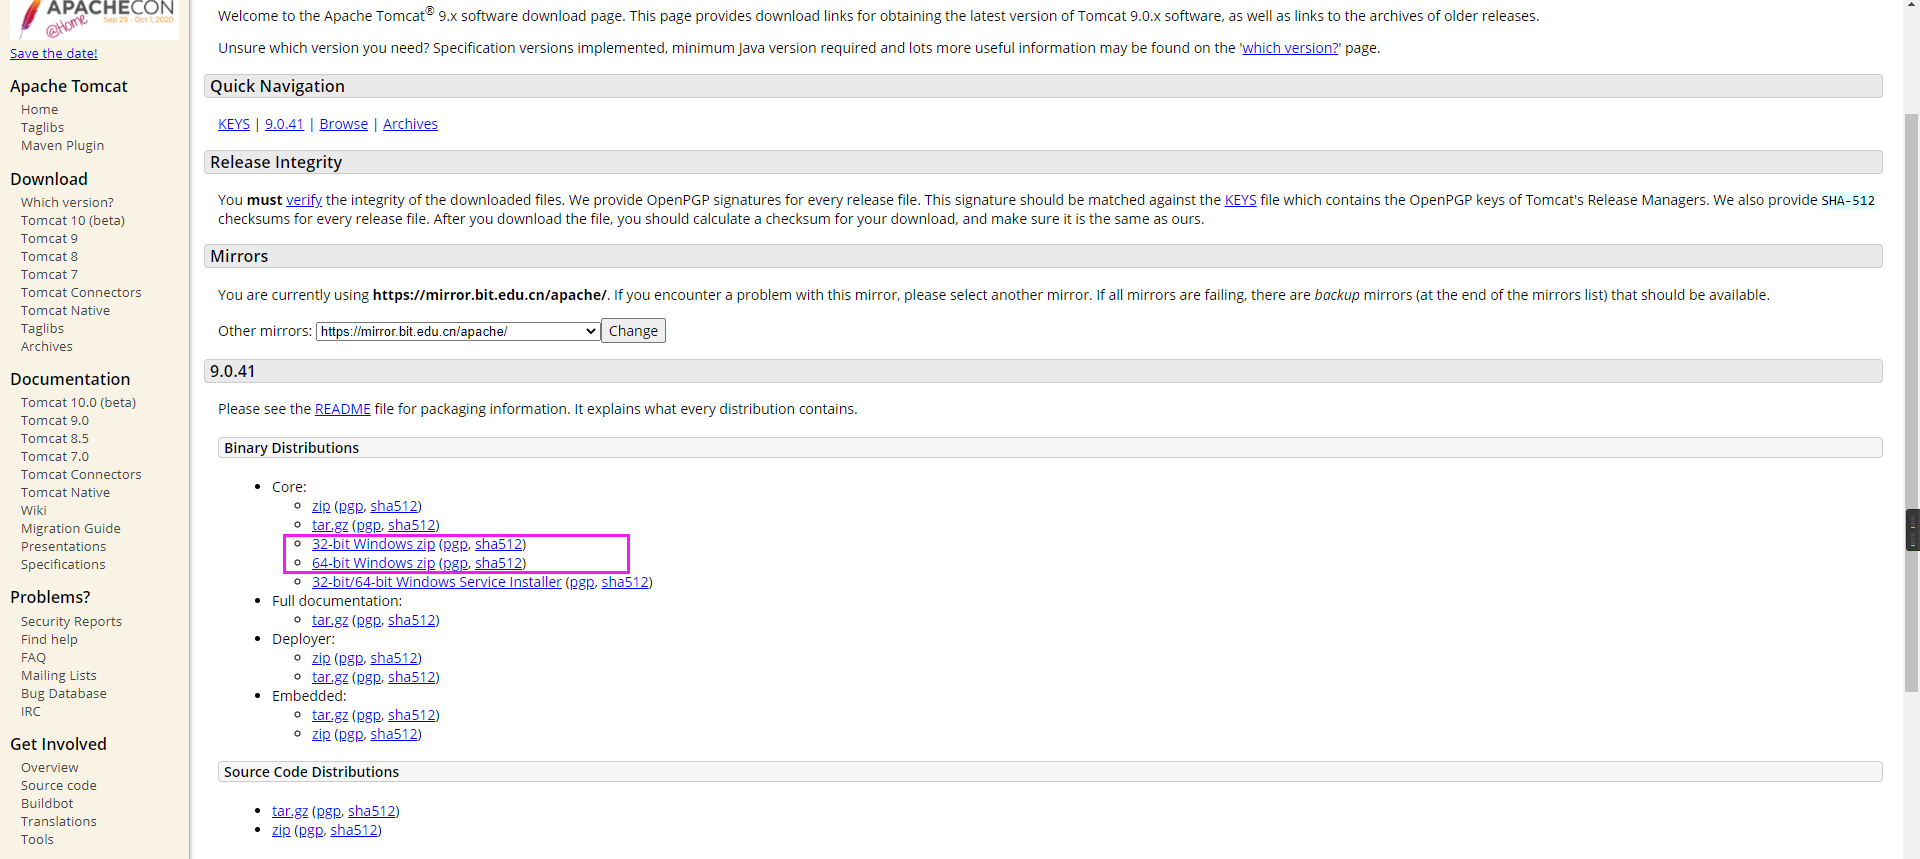Open Specifications sidebar link
The height and width of the screenshot is (859, 1920).
[x=63, y=565]
